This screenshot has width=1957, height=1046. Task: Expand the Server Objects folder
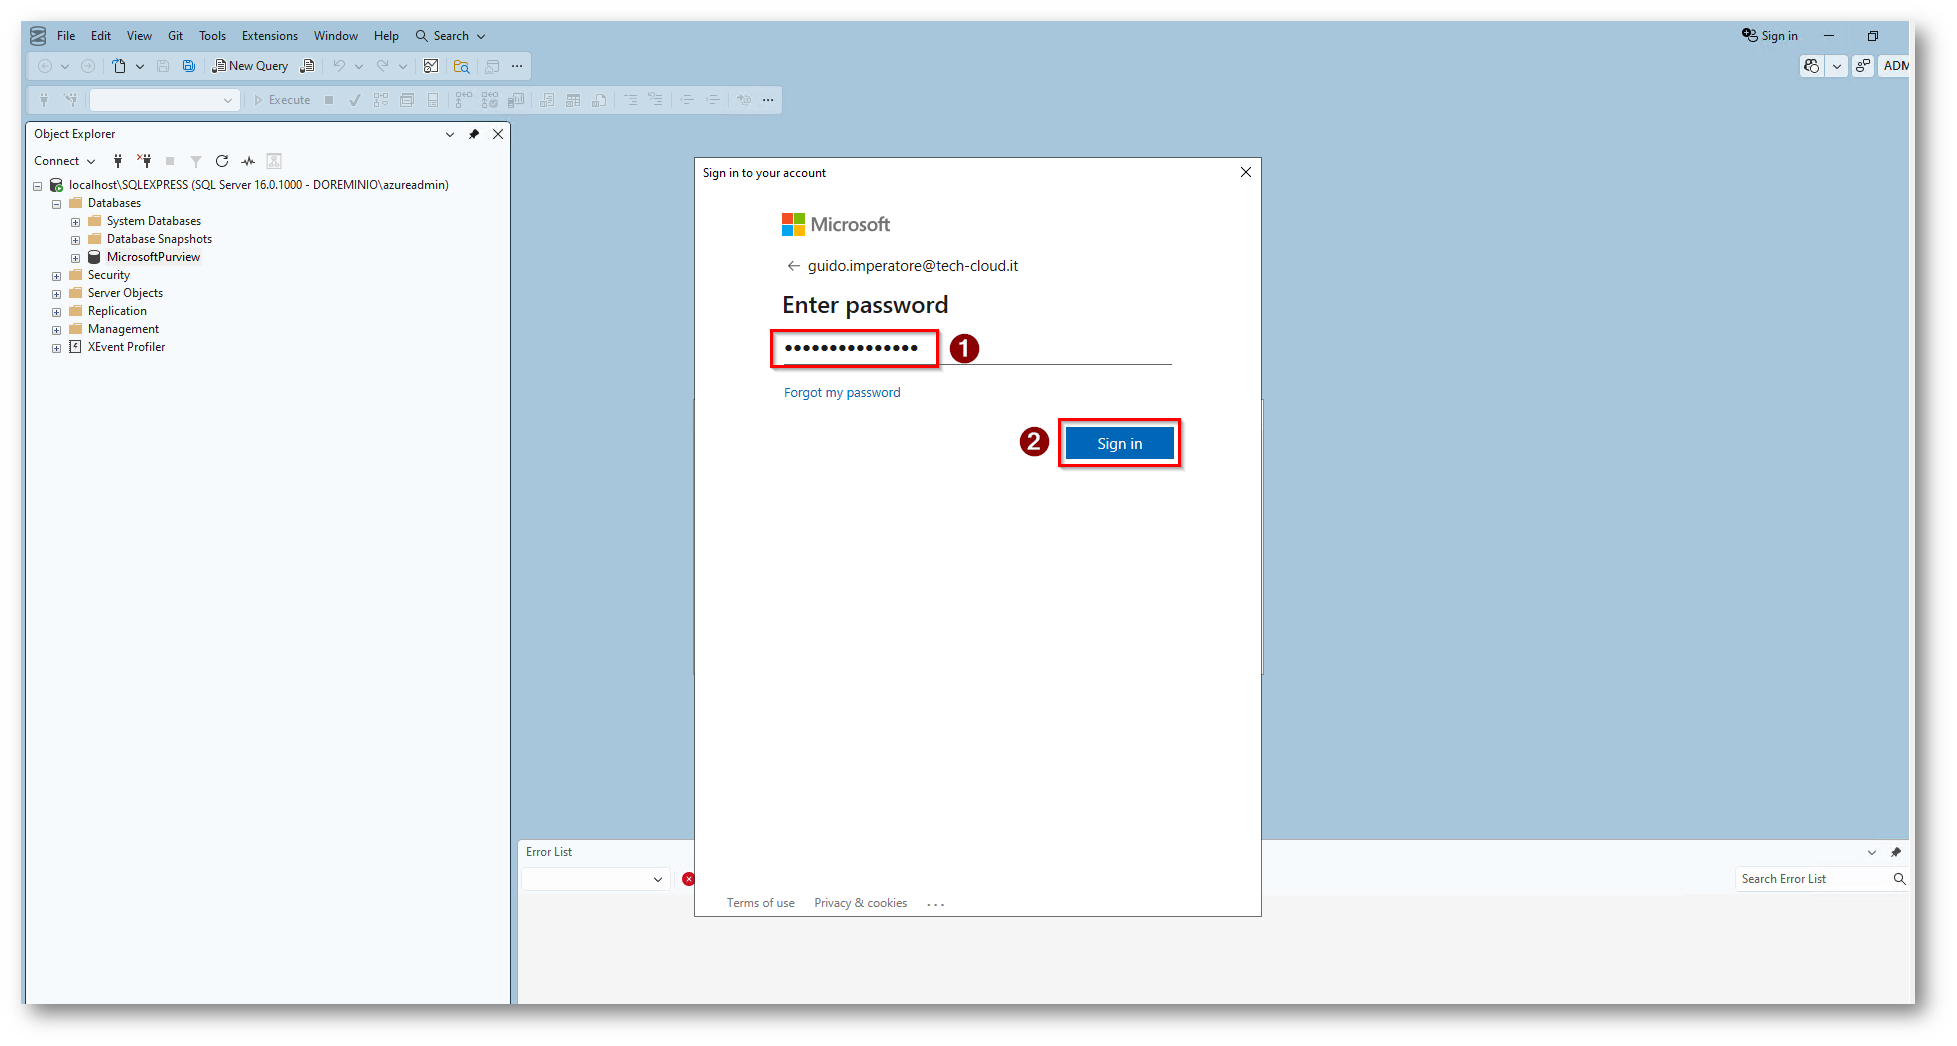pos(56,294)
